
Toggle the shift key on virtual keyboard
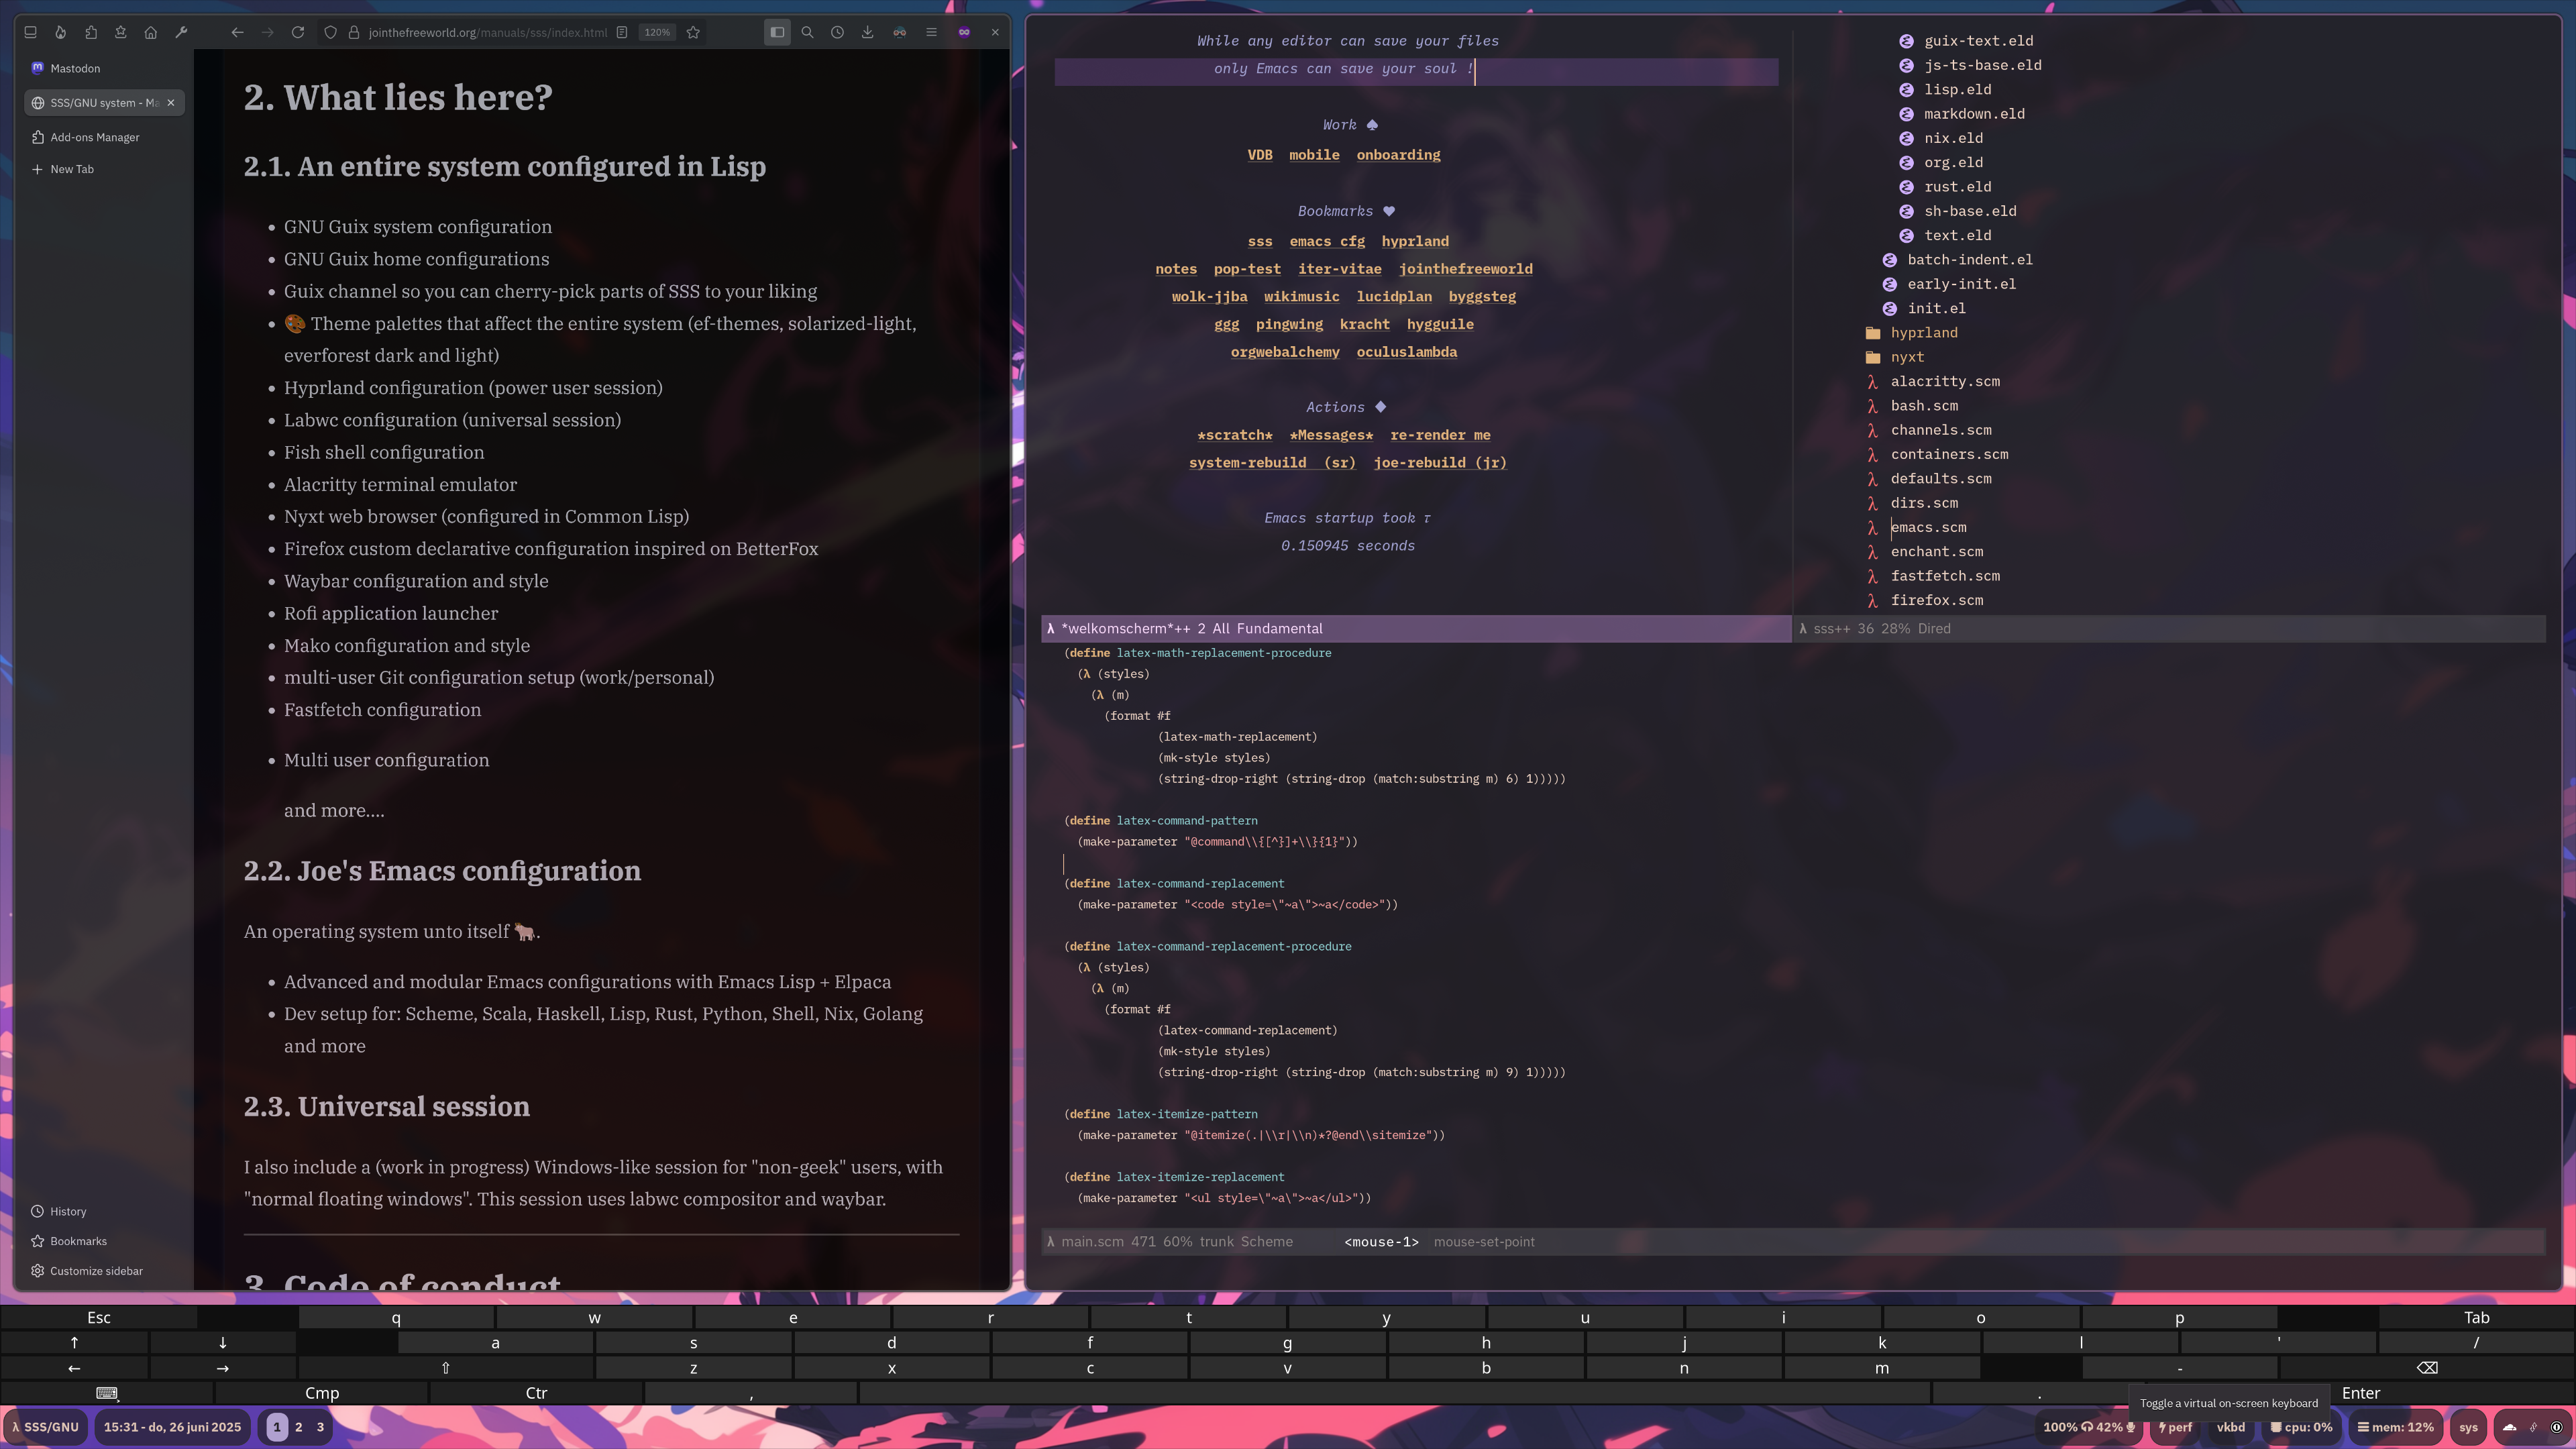pos(445,1368)
